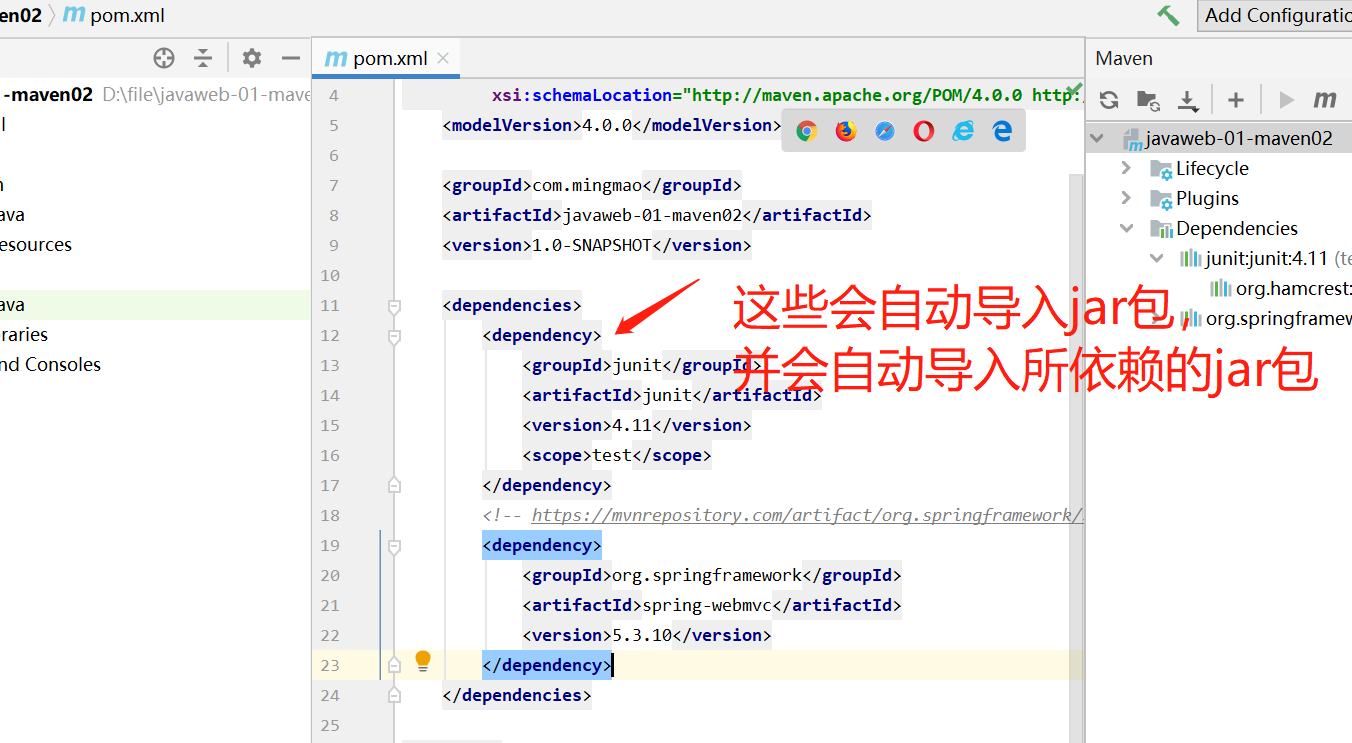This screenshot has width=1352, height=743.
Task: Expand the Lifecycle node
Action: coord(1127,168)
